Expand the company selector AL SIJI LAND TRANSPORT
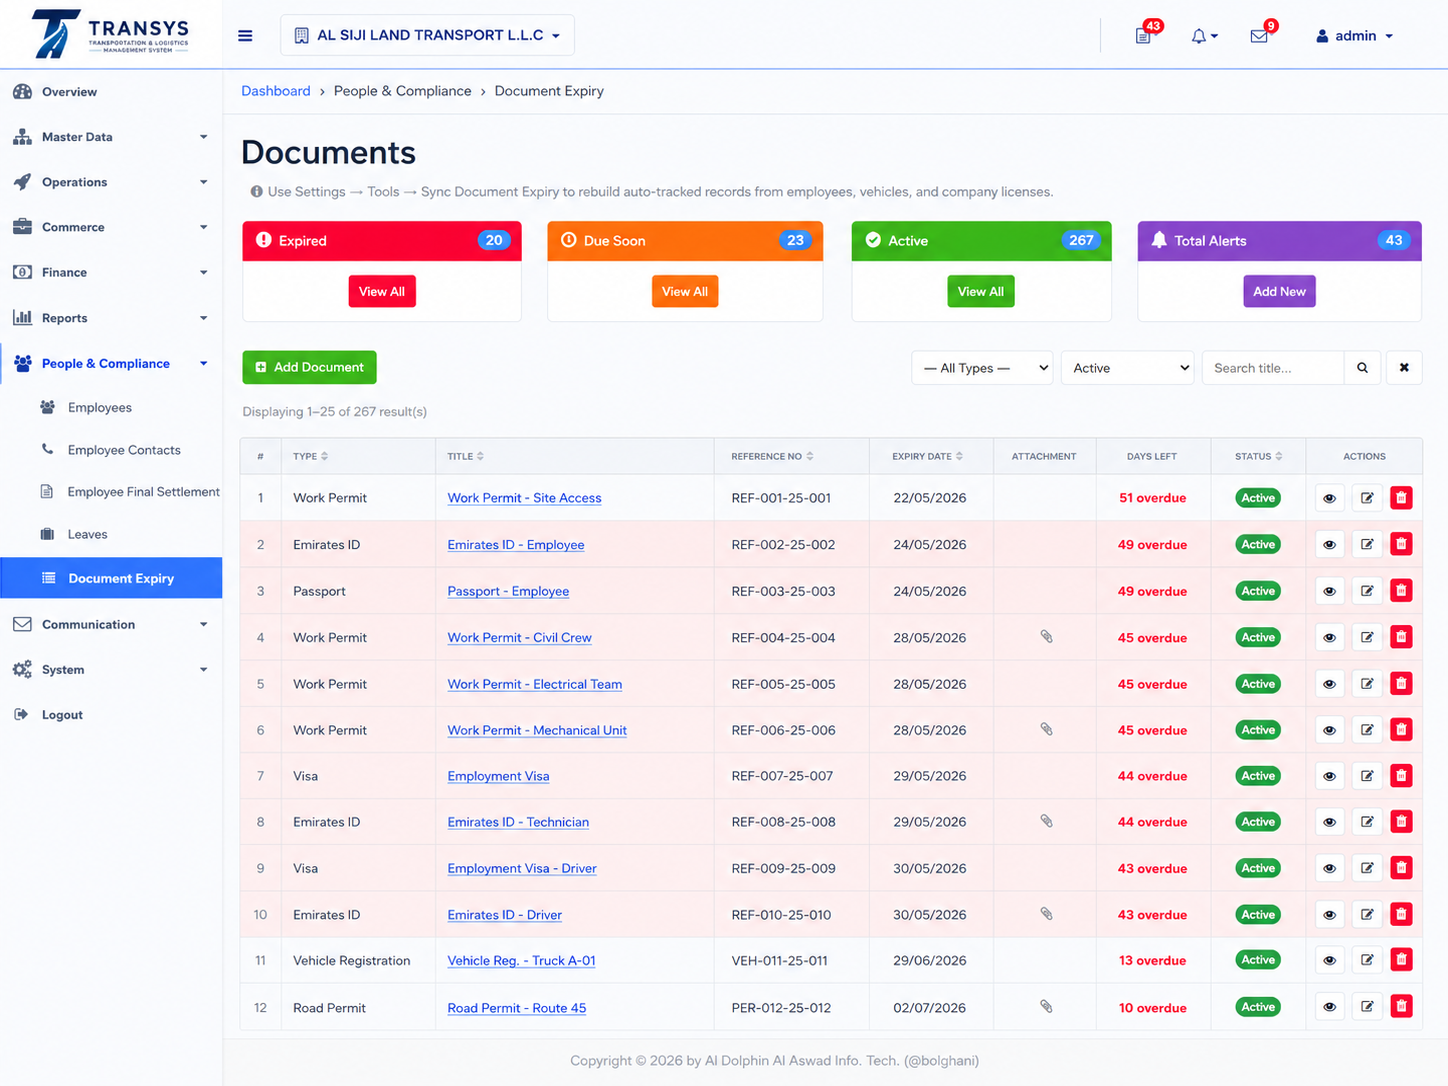Image resolution: width=1448 pixels, height=1086 pixels. [x=427, y=35]
